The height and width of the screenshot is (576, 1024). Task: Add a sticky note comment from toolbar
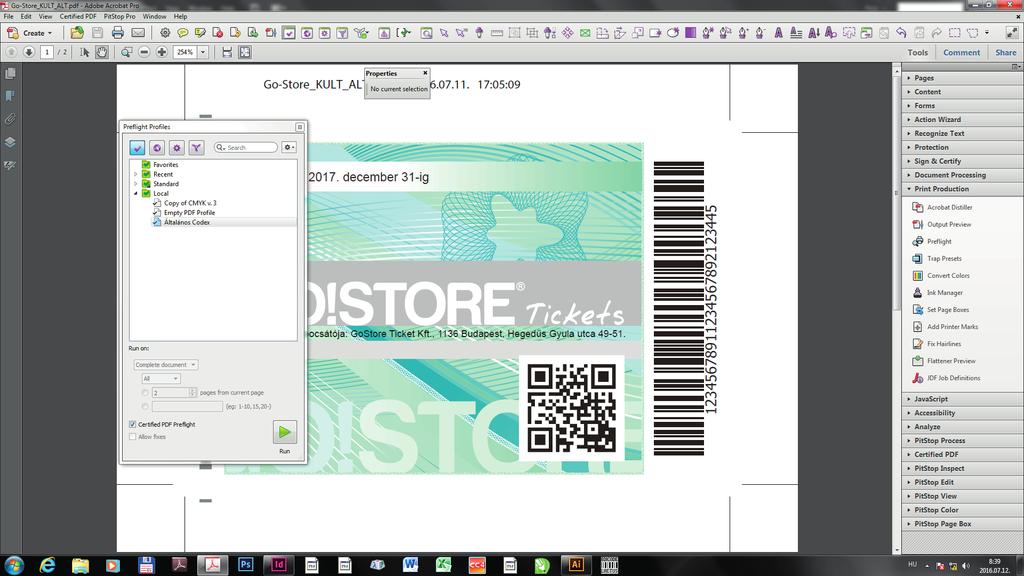tap(183, 33)
